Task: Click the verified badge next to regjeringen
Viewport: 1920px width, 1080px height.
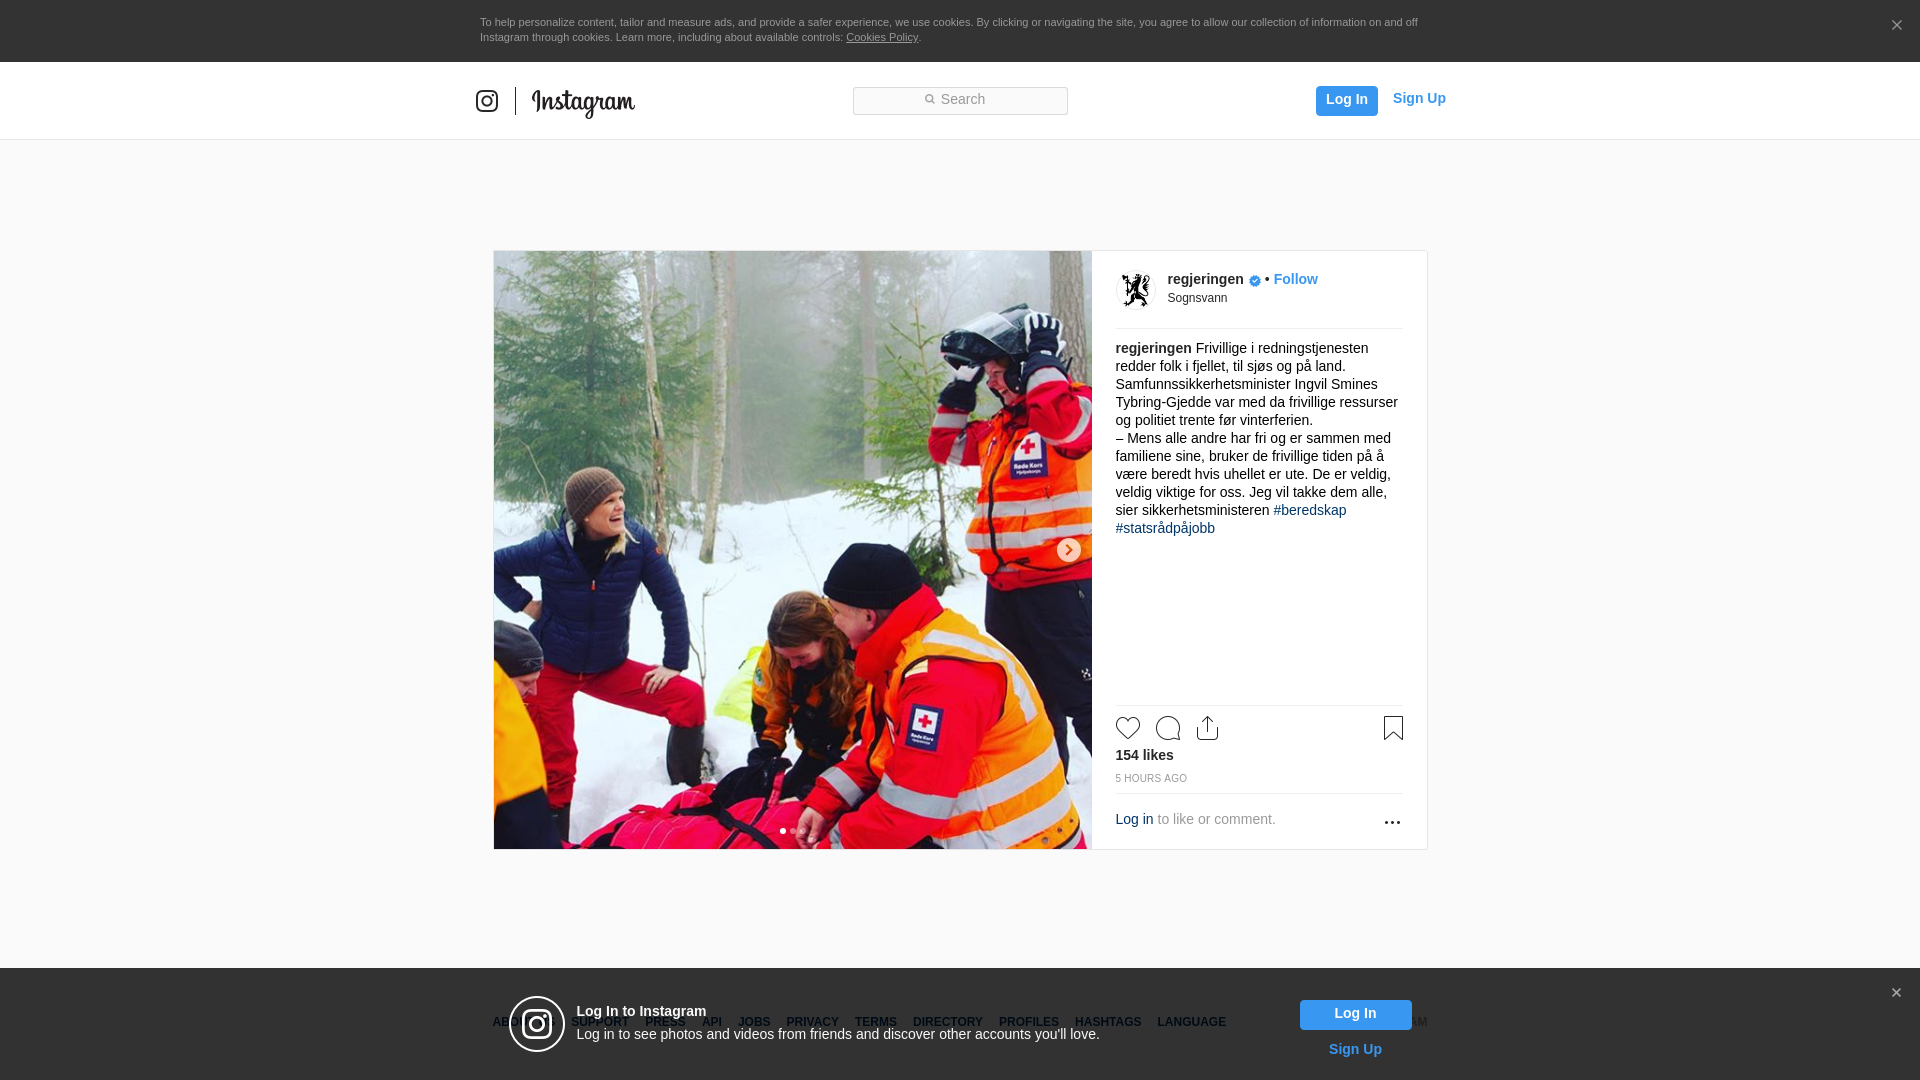Action: click(x=1255, y=281)
